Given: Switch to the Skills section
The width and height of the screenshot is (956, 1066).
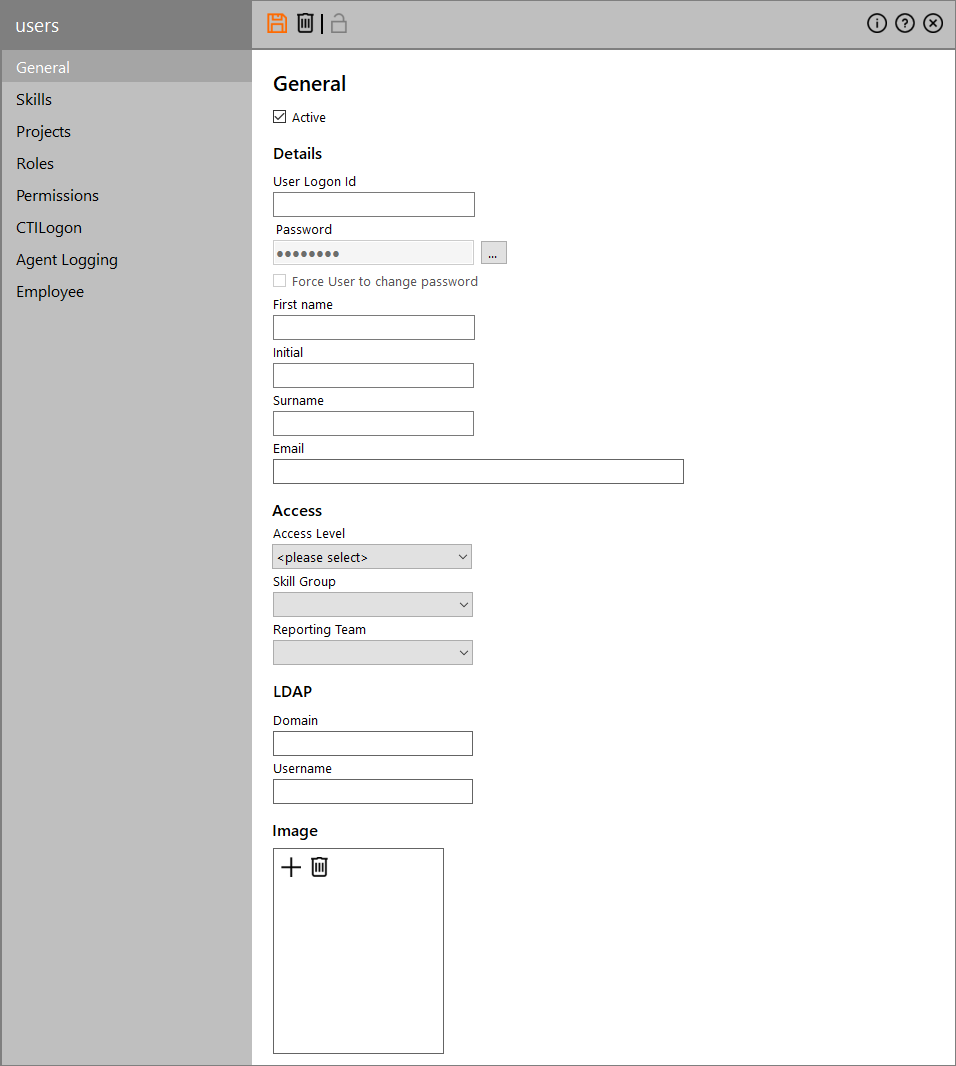Looking at the screenshot, I should (126, 99).
